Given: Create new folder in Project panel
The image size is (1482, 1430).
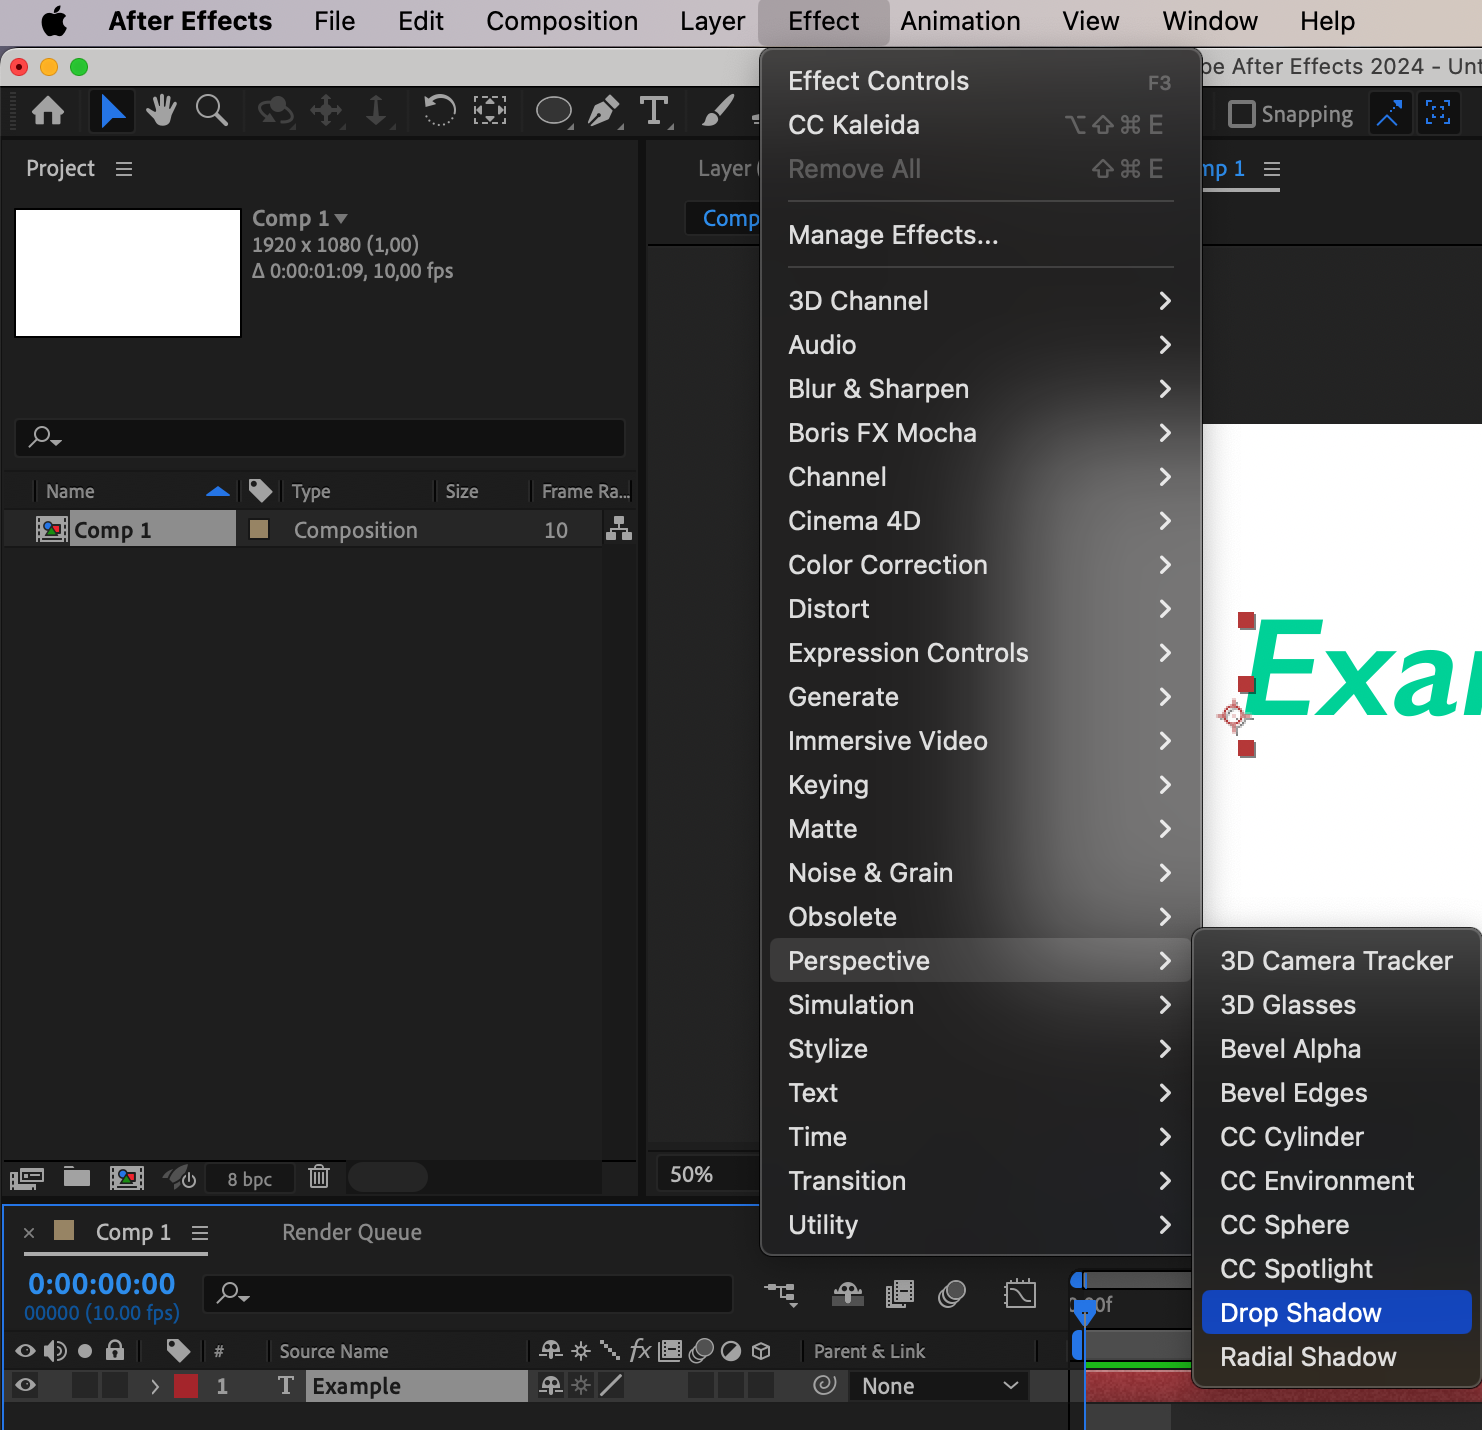Looking at the screenshot, I should coord(77,1177).
